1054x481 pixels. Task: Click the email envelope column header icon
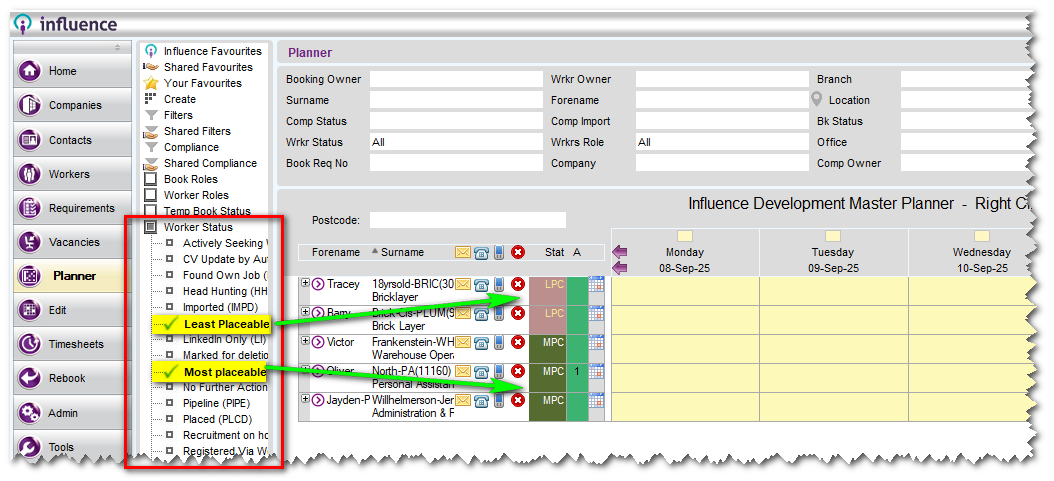pyautogui.click(x=463, y=253)
